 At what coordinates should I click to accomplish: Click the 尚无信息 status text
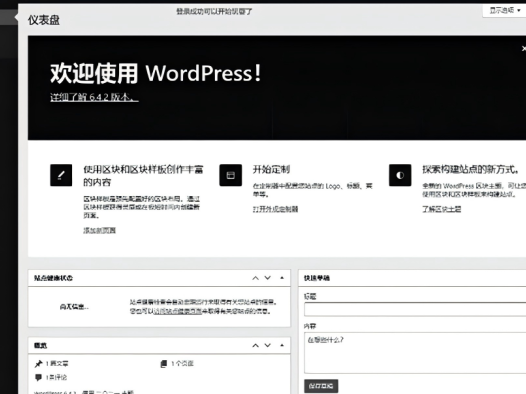pos(74,306)
